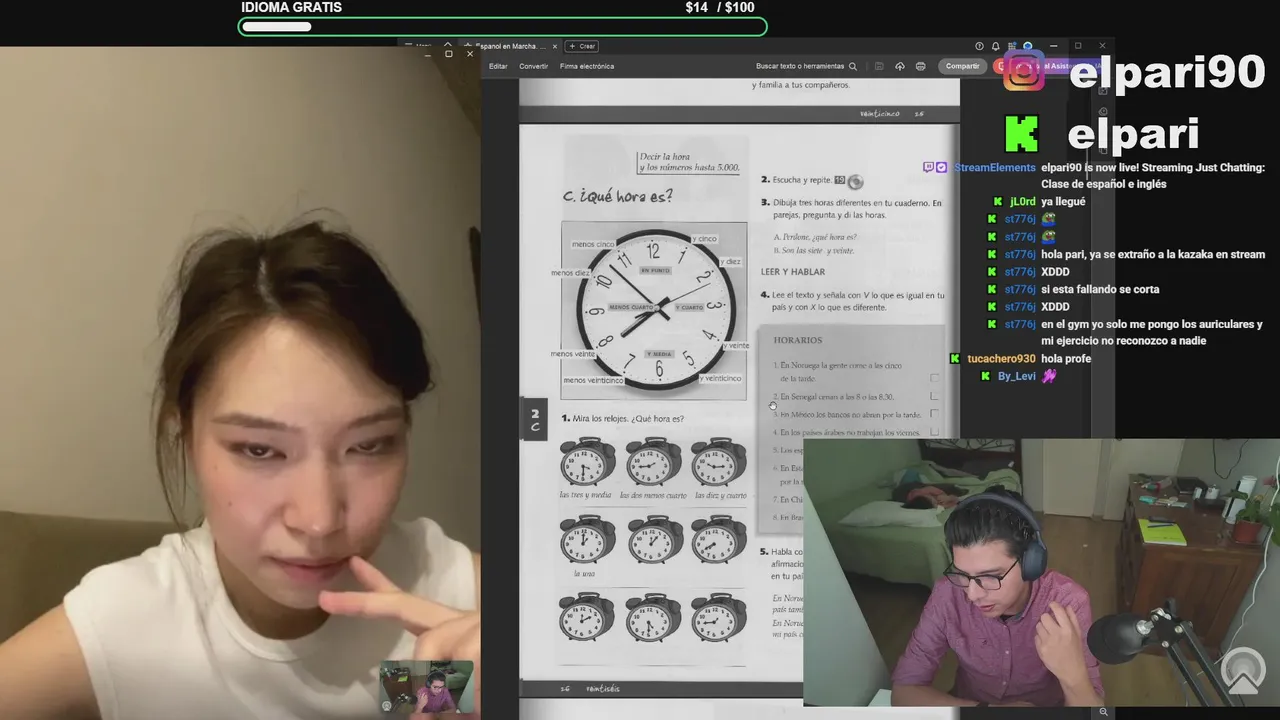
Task: Click the 'y media' label on clock
Action: [x=659, y=354]
